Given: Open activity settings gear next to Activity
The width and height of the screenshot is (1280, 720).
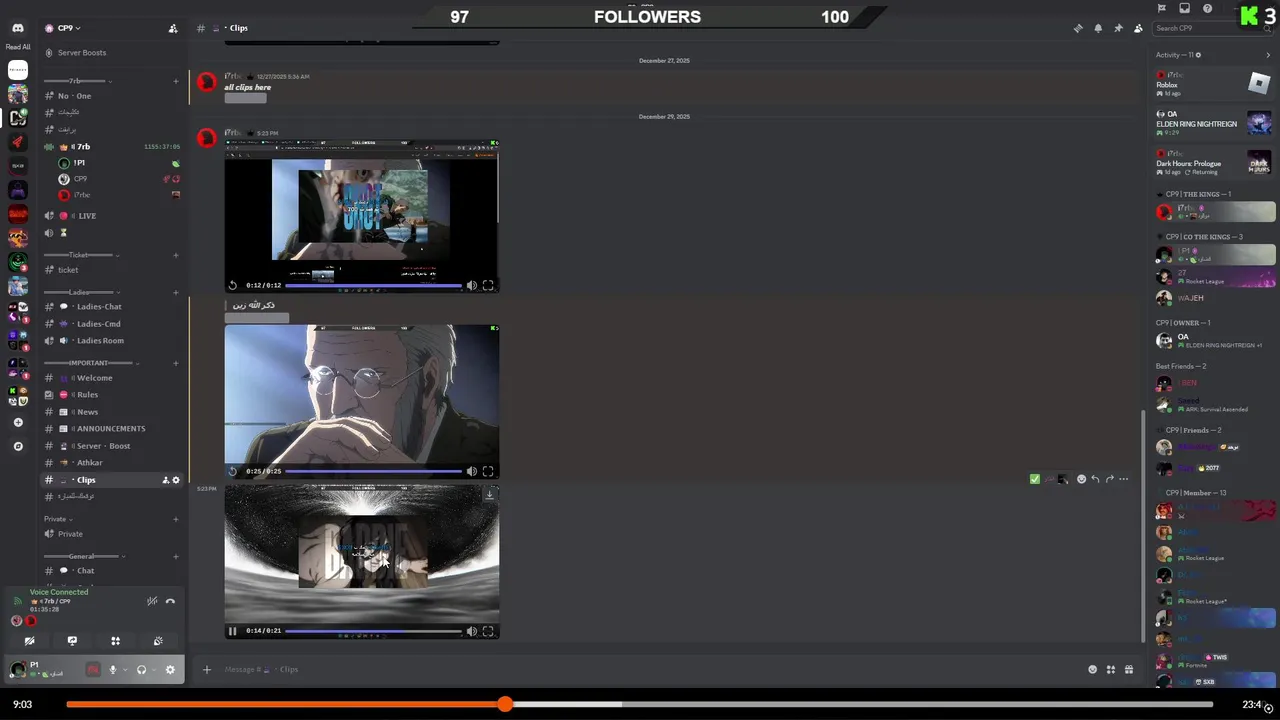Looking at the screenshot, I should 1199,55.
